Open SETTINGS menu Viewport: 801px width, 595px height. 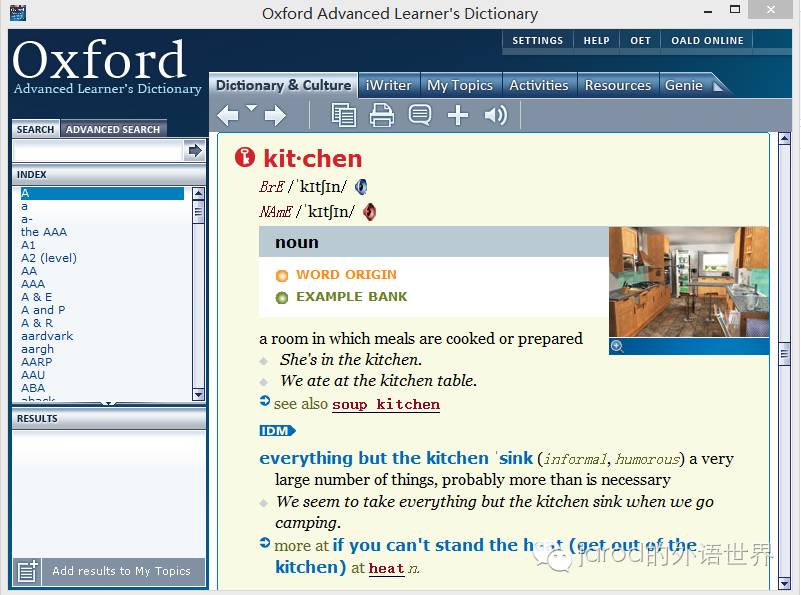tap(537, 41)
